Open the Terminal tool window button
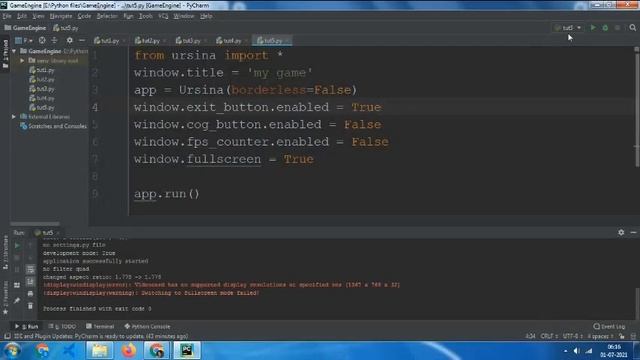 coord(100,327)
